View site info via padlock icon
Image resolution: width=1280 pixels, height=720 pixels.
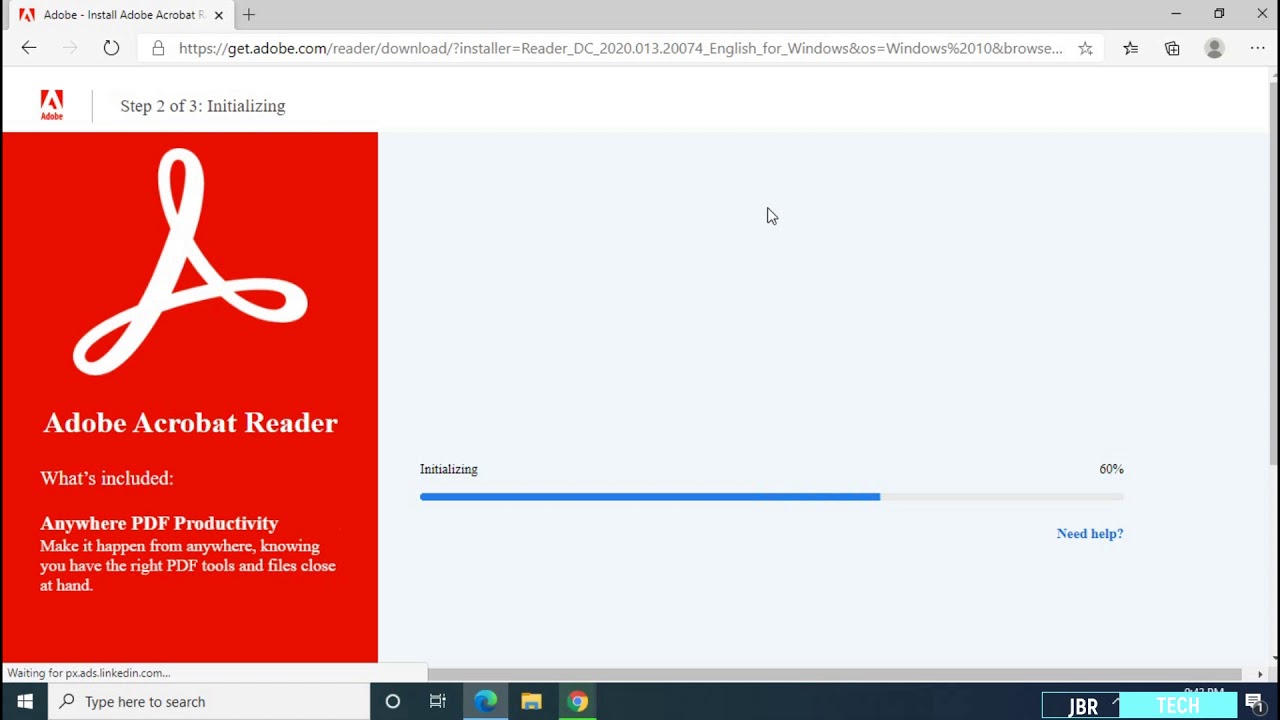pos(158,48)
